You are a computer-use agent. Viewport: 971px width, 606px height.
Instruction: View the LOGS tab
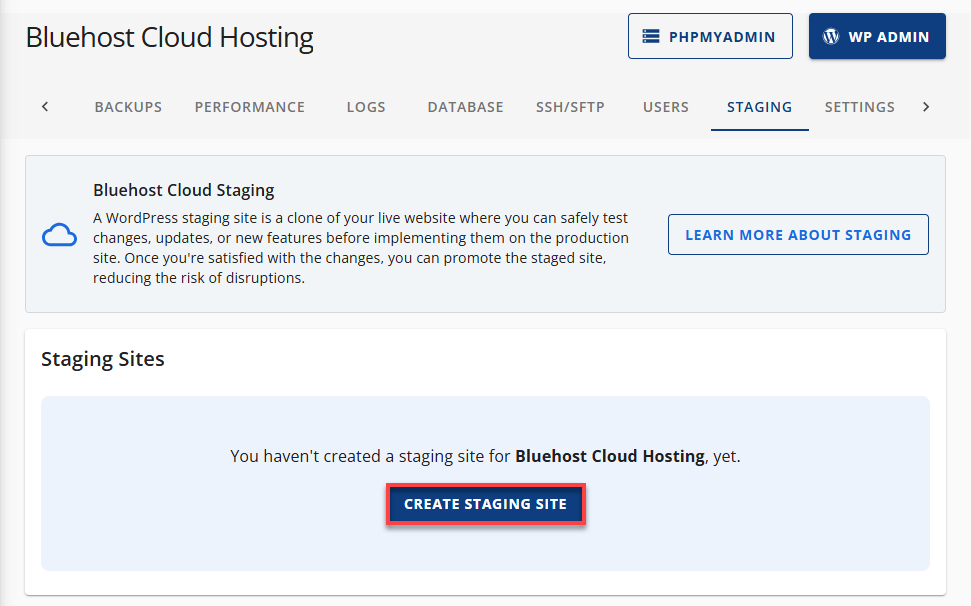pos(365,107)
